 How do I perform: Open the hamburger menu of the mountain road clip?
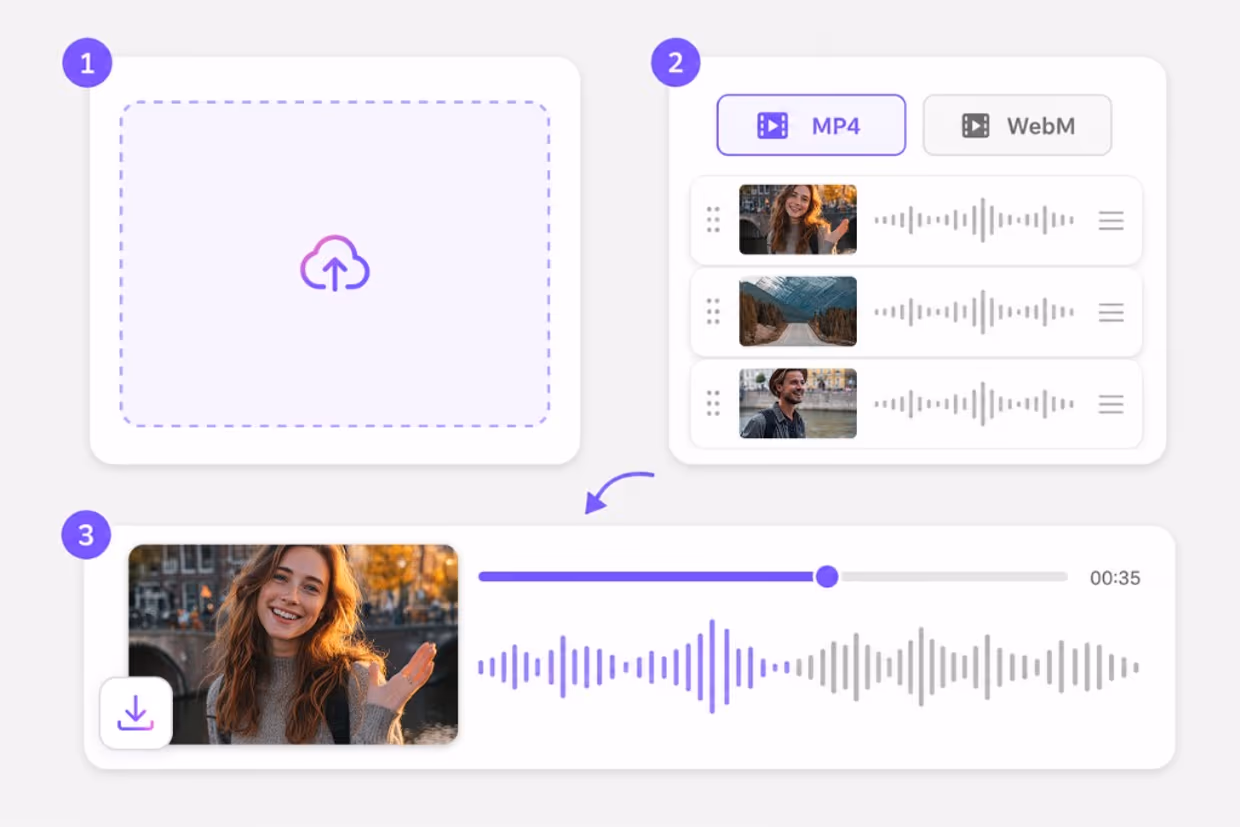point(1111,313)
